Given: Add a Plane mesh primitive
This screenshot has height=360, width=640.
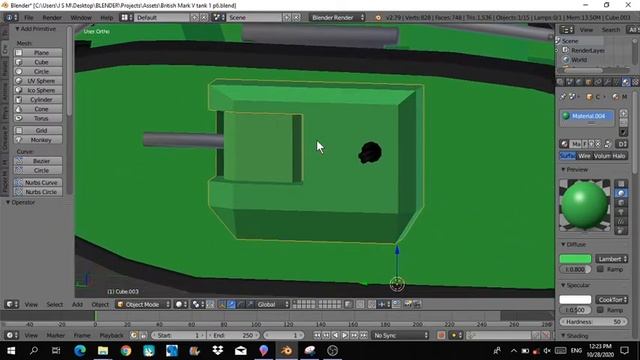Looking at the screenshot, I should (x=38, y=53).
